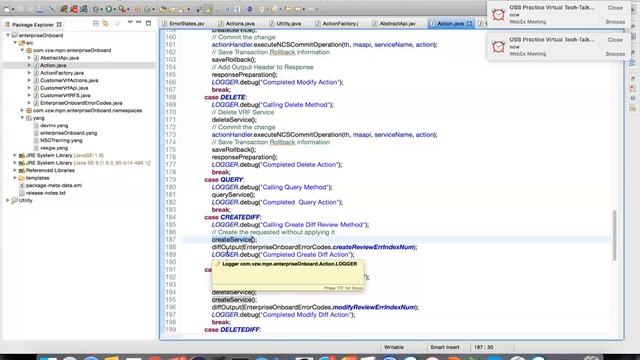The width and height of the screenshot is (640, 360).
Task: Select EnterpriseOnboardErrorCodes.java in the tree
Action: click(x=81, y=103)
